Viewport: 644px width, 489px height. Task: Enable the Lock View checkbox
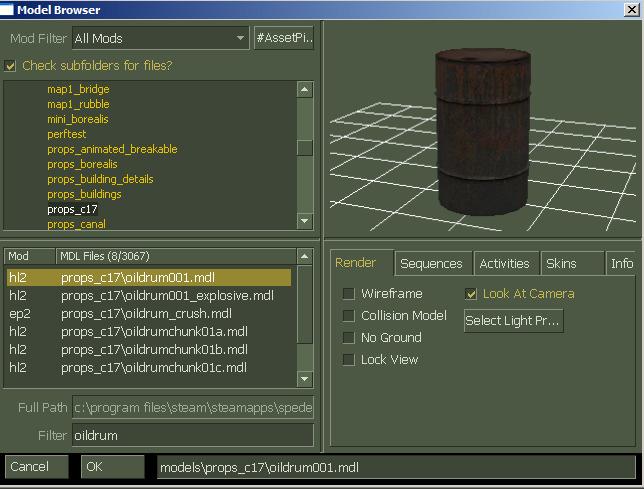349,360
